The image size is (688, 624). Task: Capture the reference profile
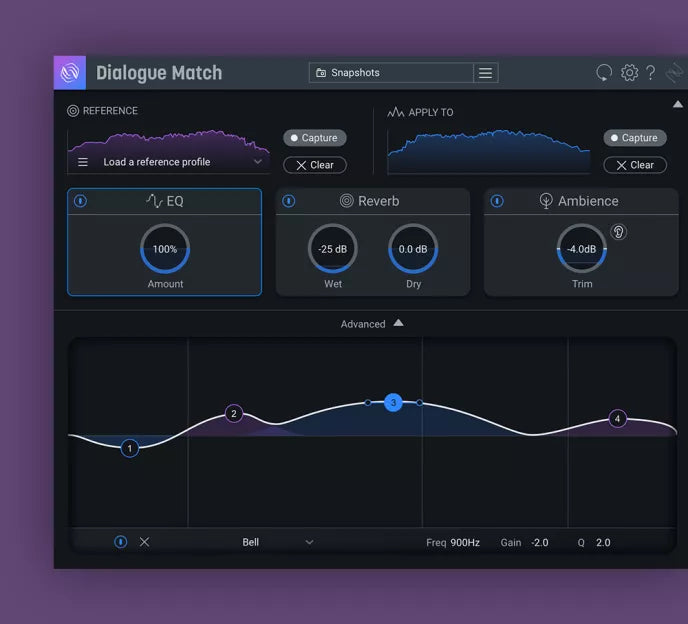(x=315, y=138)
